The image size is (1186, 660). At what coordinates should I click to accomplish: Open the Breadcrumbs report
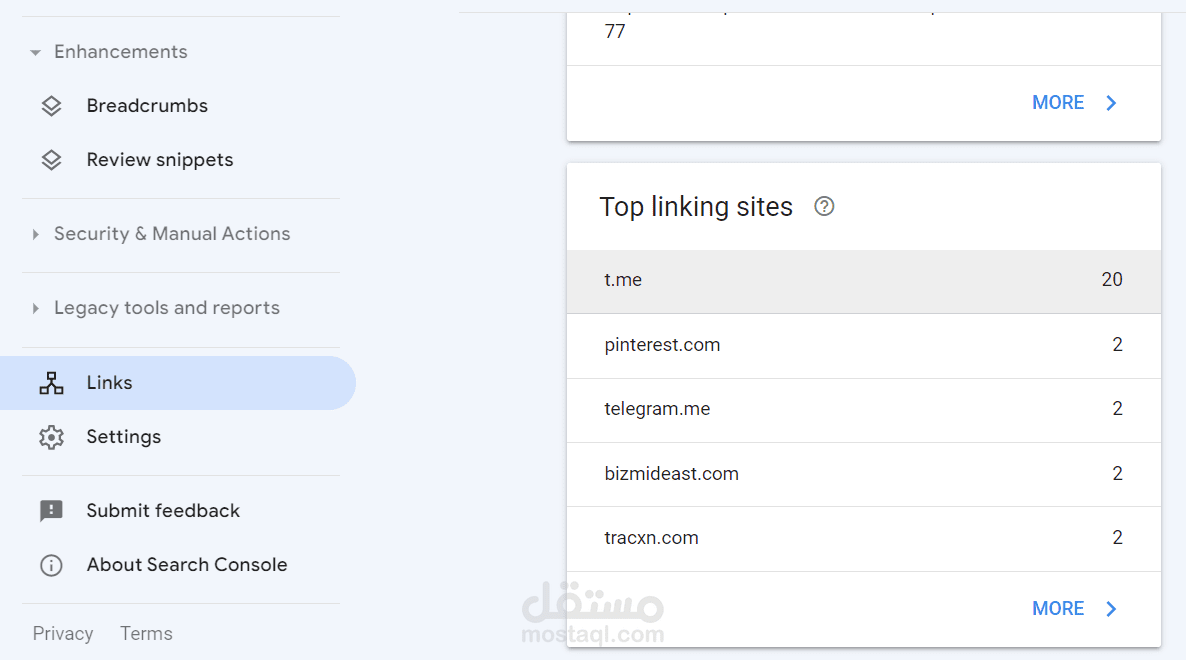click(x=147, y=106)
